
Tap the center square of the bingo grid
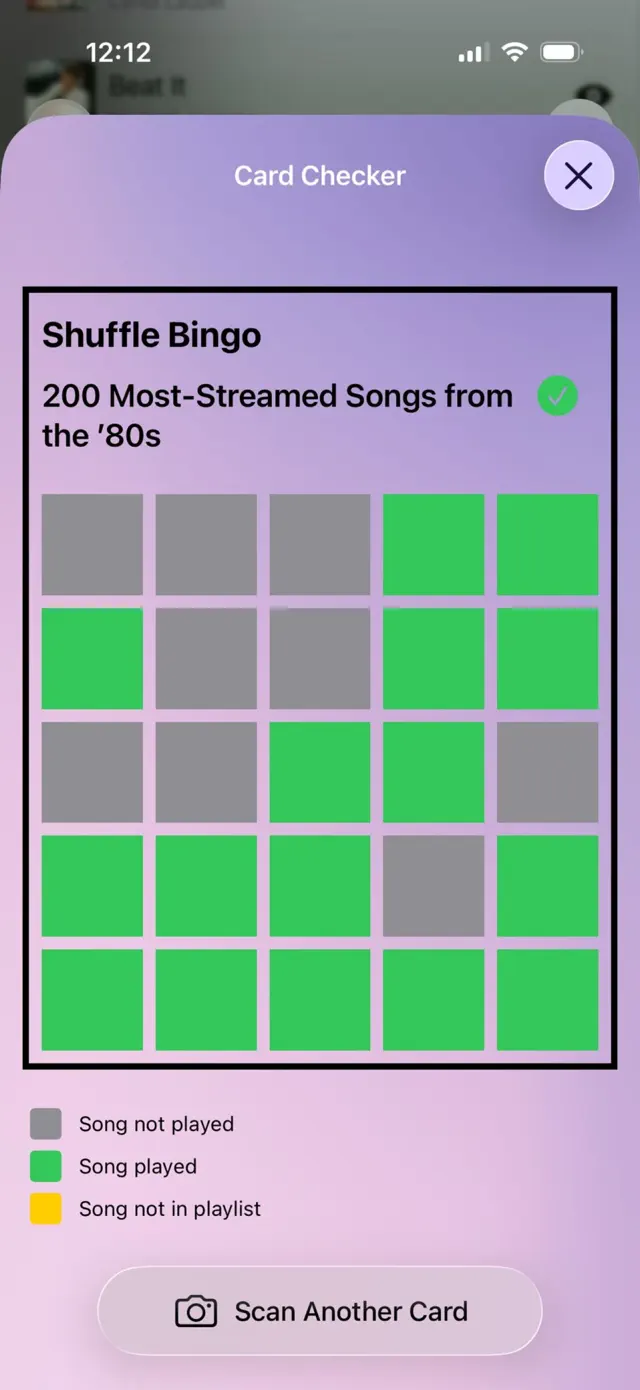320,772
